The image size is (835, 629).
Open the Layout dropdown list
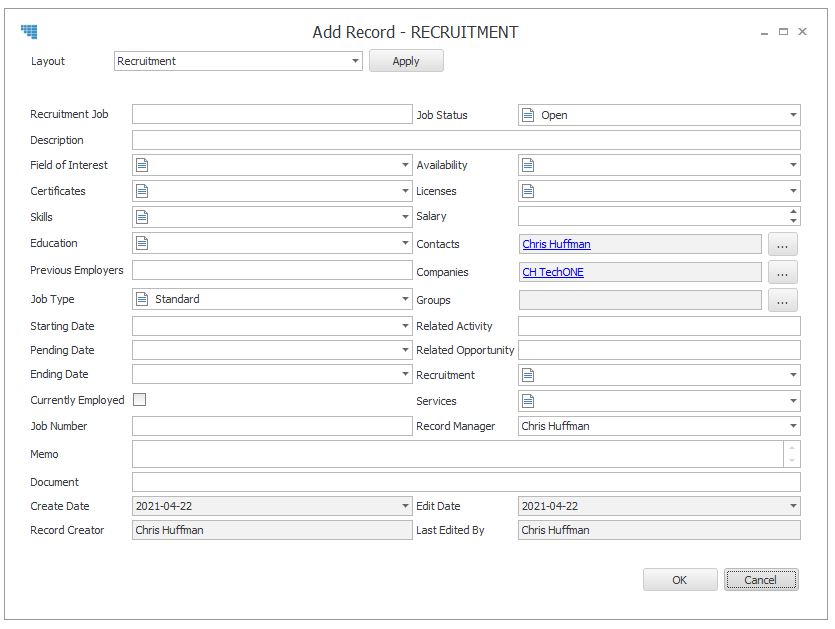[355, 61]
